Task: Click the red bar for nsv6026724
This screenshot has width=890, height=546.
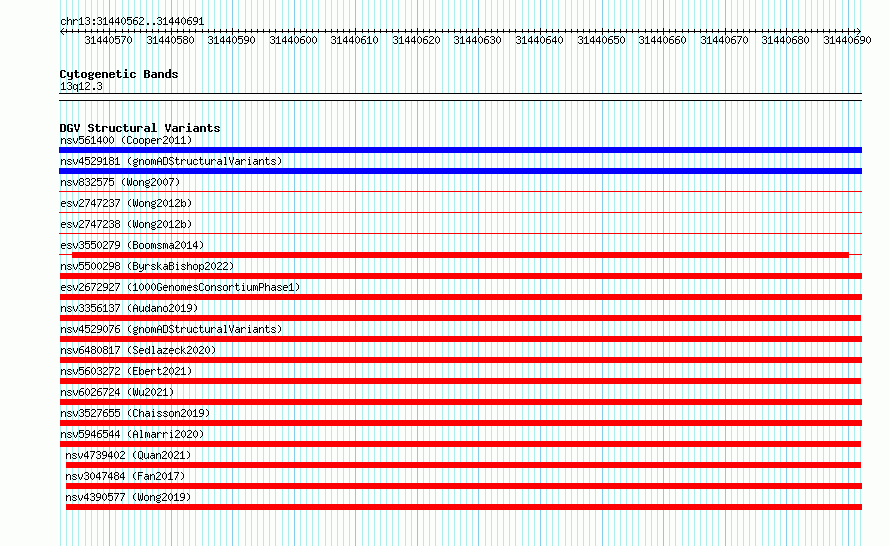Action: (460, 402)
